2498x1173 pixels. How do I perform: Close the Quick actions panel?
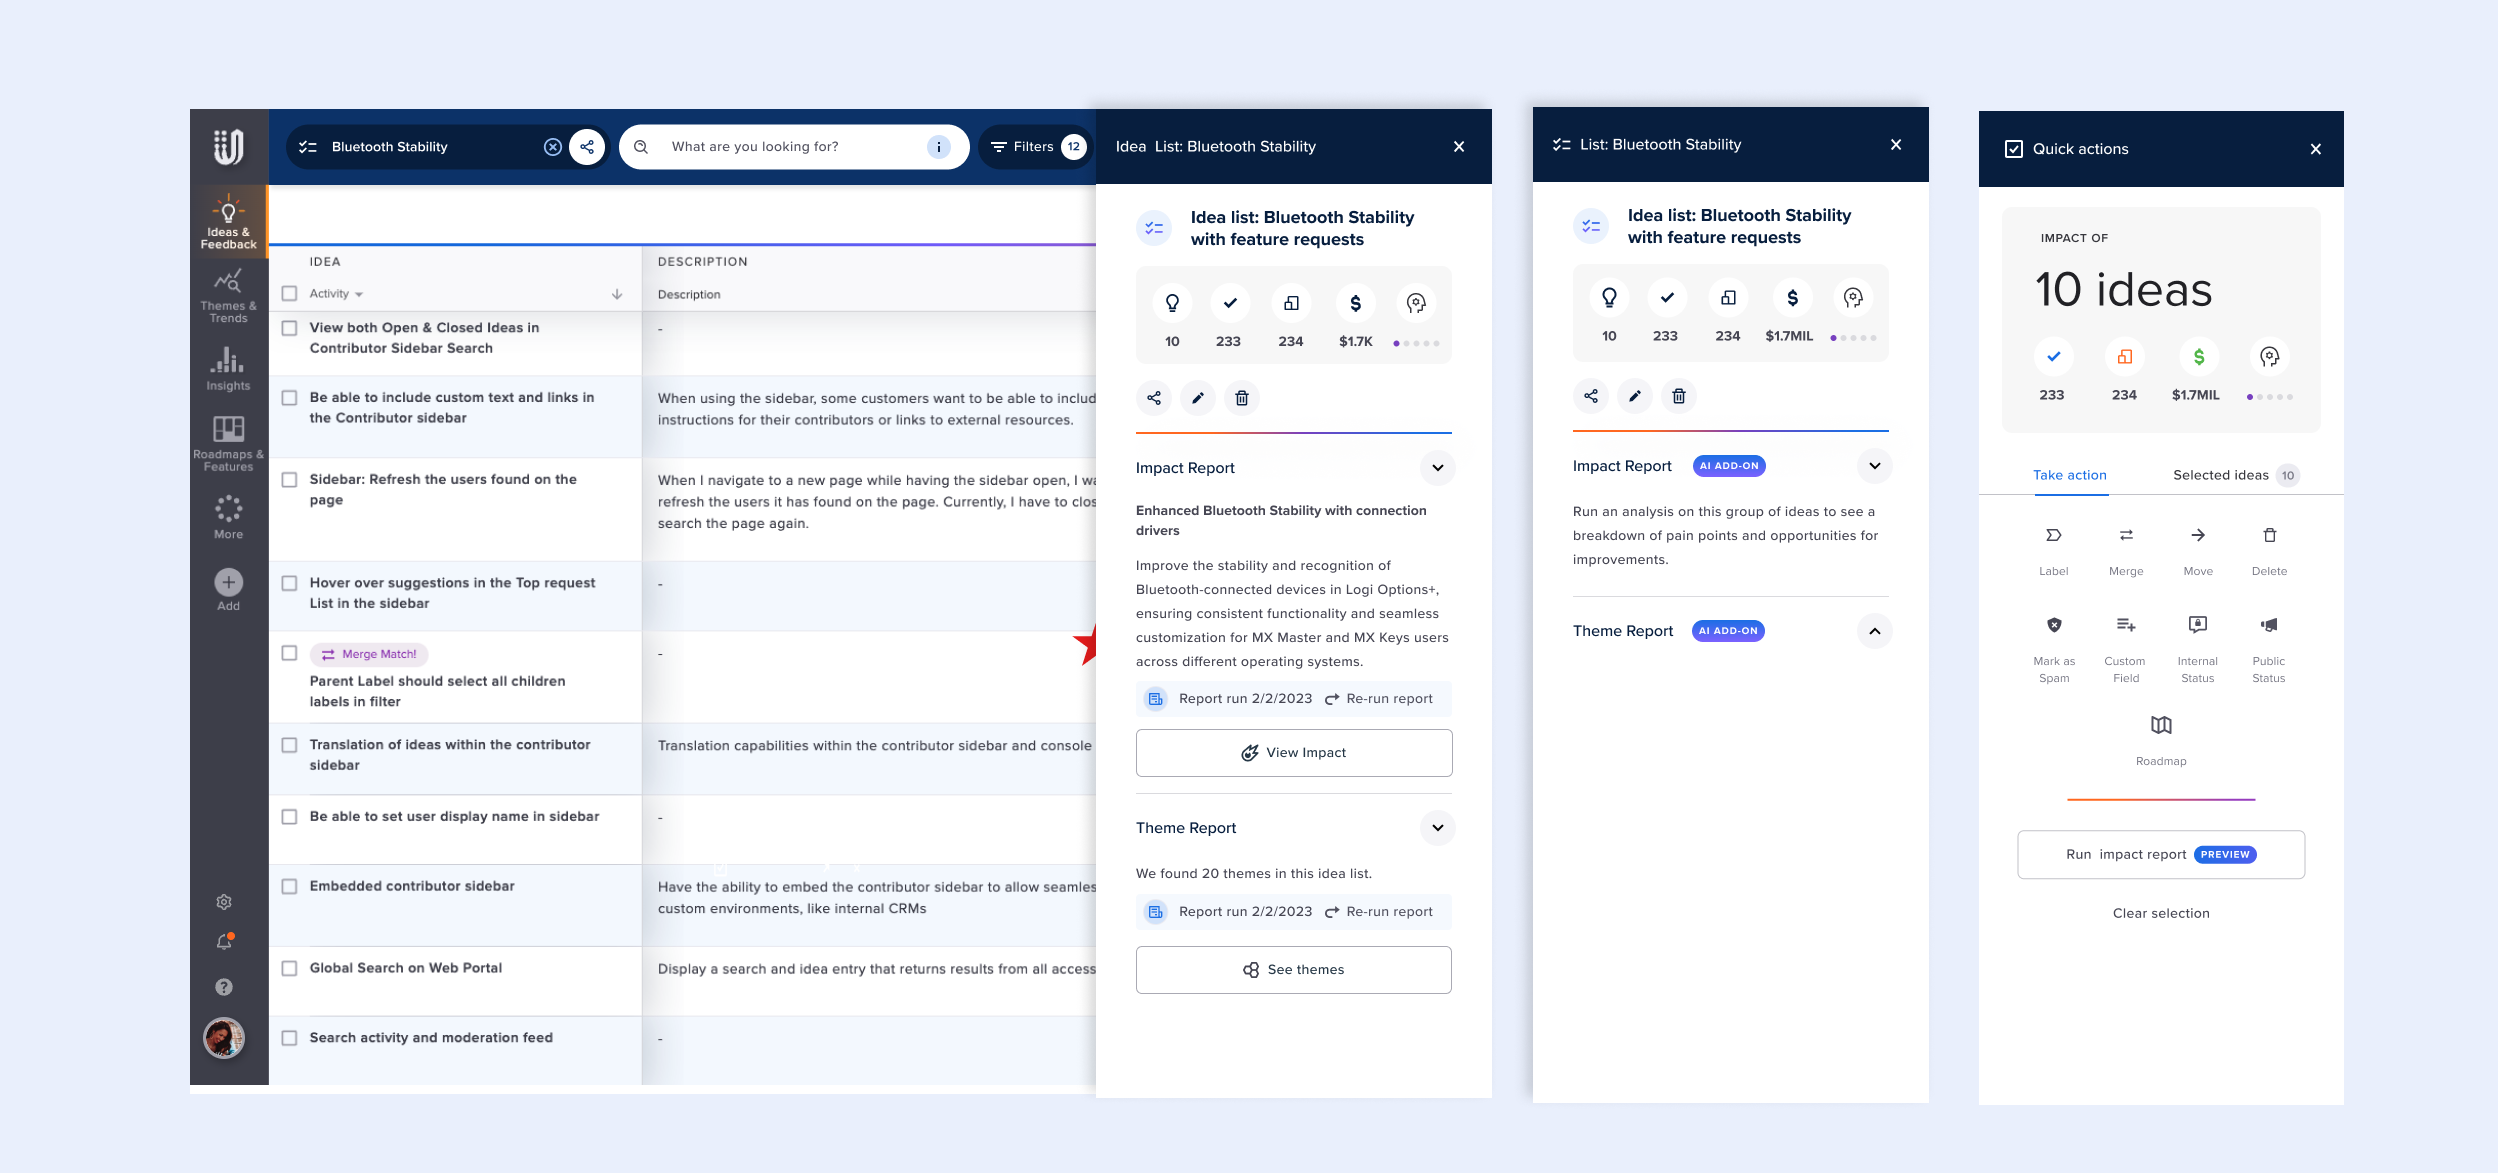(x=2315, y=149)
